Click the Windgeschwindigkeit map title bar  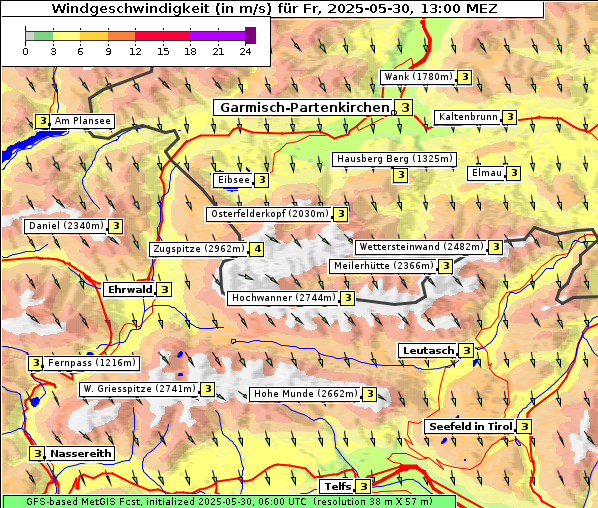pyautogui.click(x=273, y=9)
